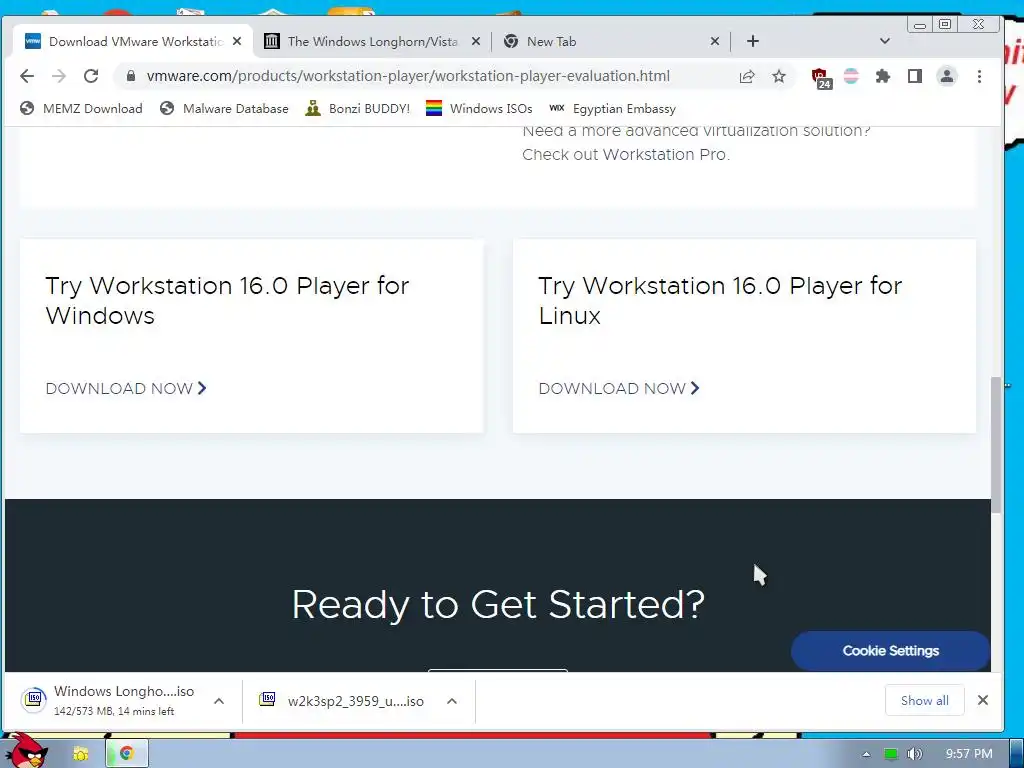Click the 142/573 MB download progress text

coord(114,711)
